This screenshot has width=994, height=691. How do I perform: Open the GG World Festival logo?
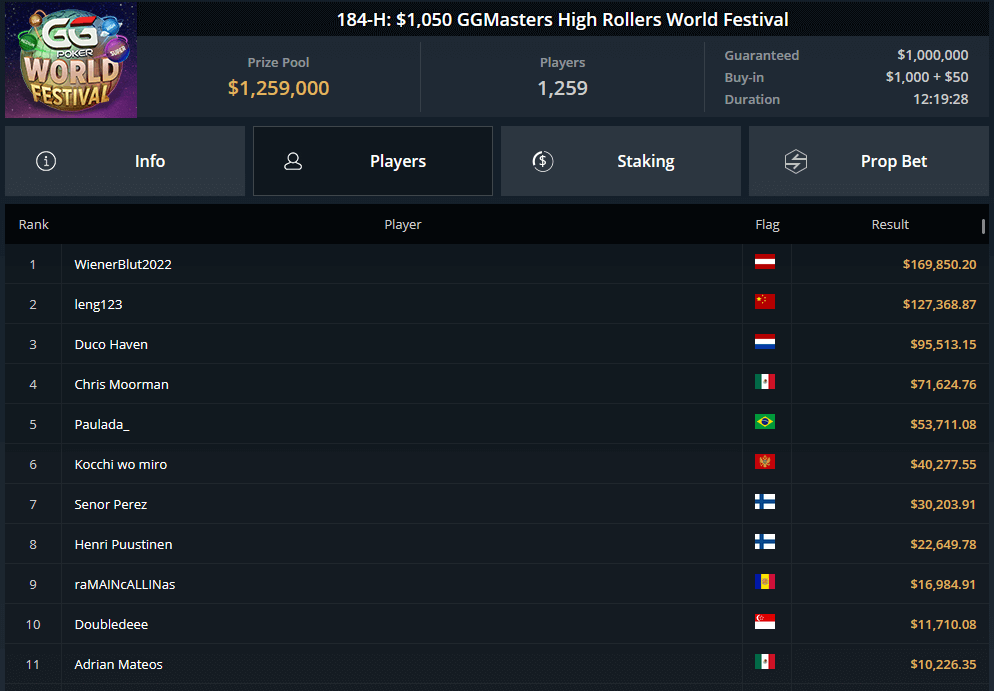(70, 60)
